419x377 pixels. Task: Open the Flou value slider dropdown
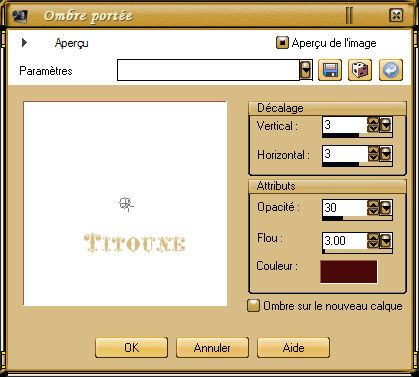click(x=386, y=241)
